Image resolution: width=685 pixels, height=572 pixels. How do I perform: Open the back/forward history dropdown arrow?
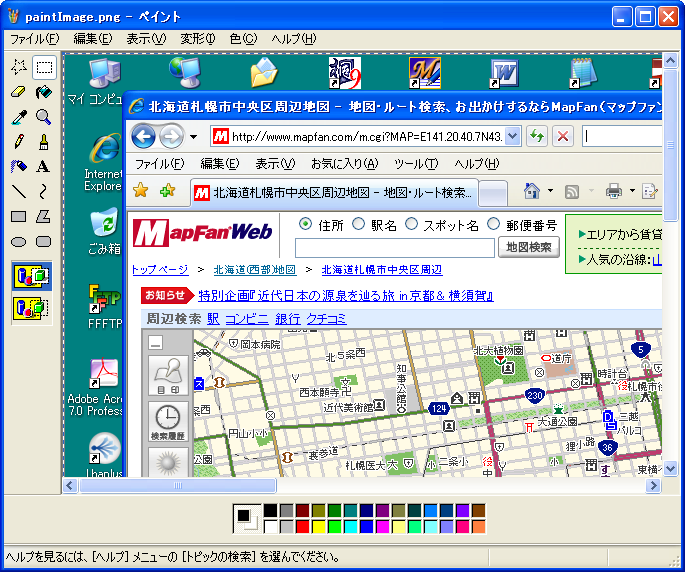[x=193, y=137]
